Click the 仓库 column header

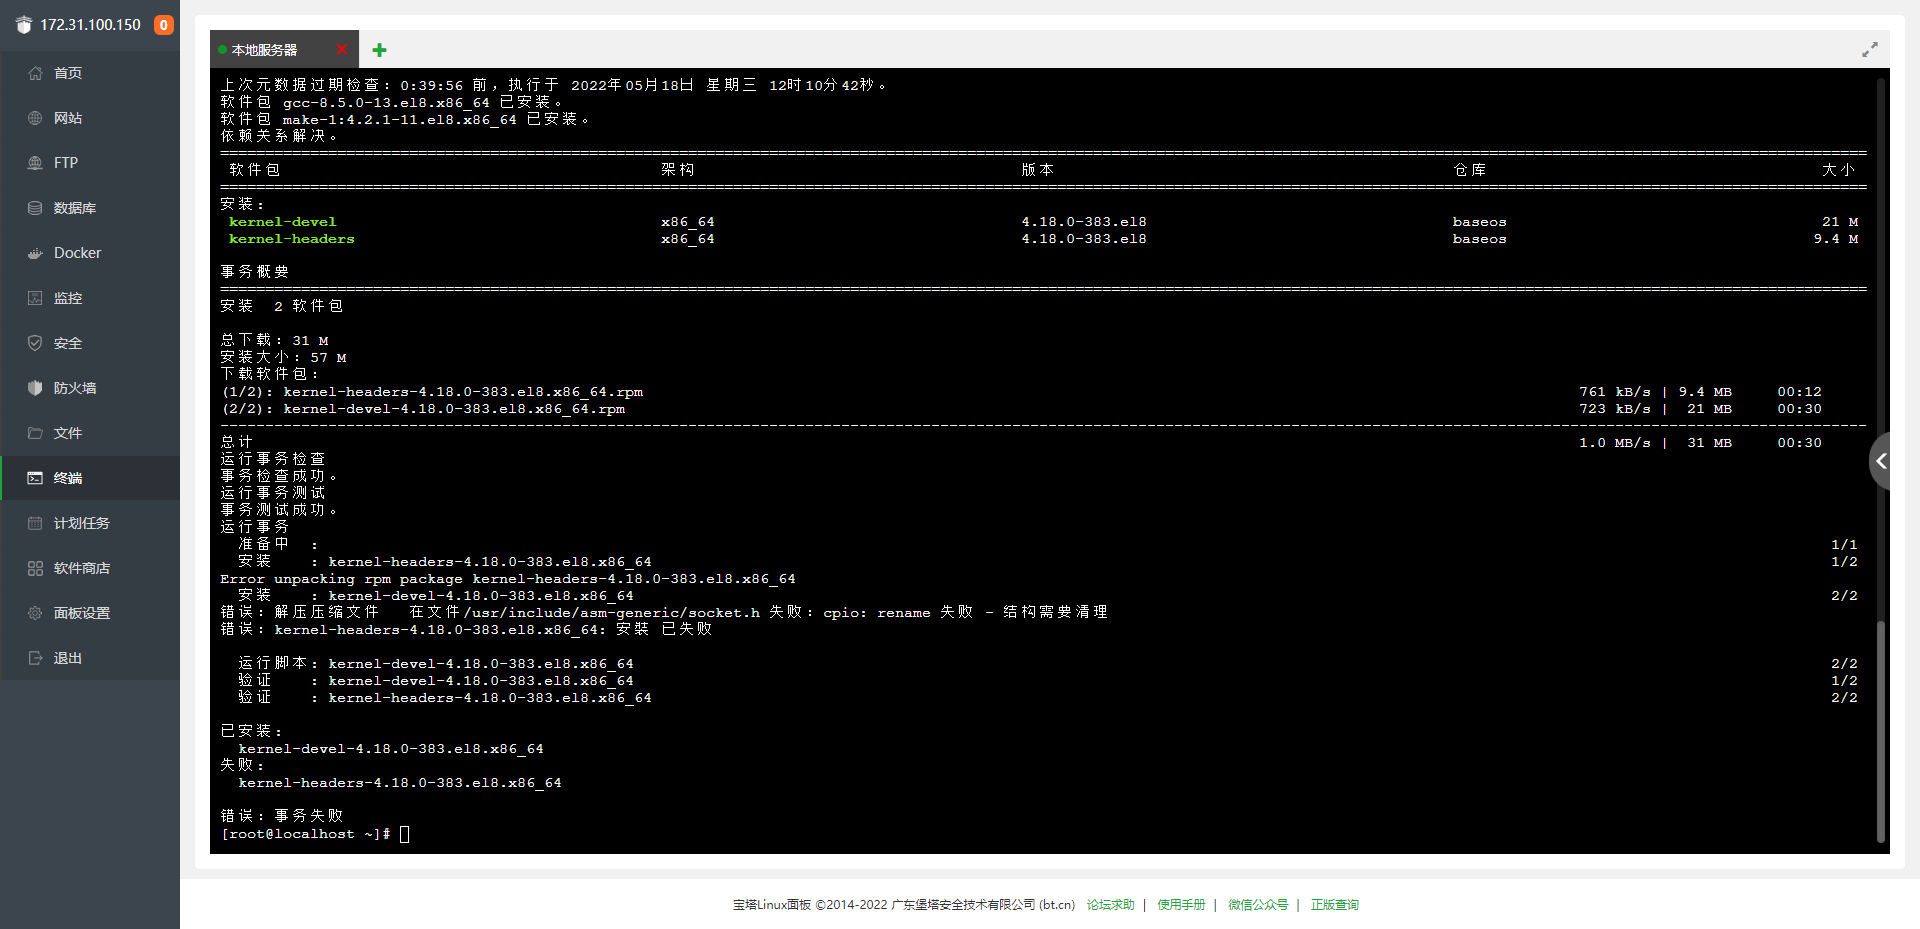tap(1470, 170)
